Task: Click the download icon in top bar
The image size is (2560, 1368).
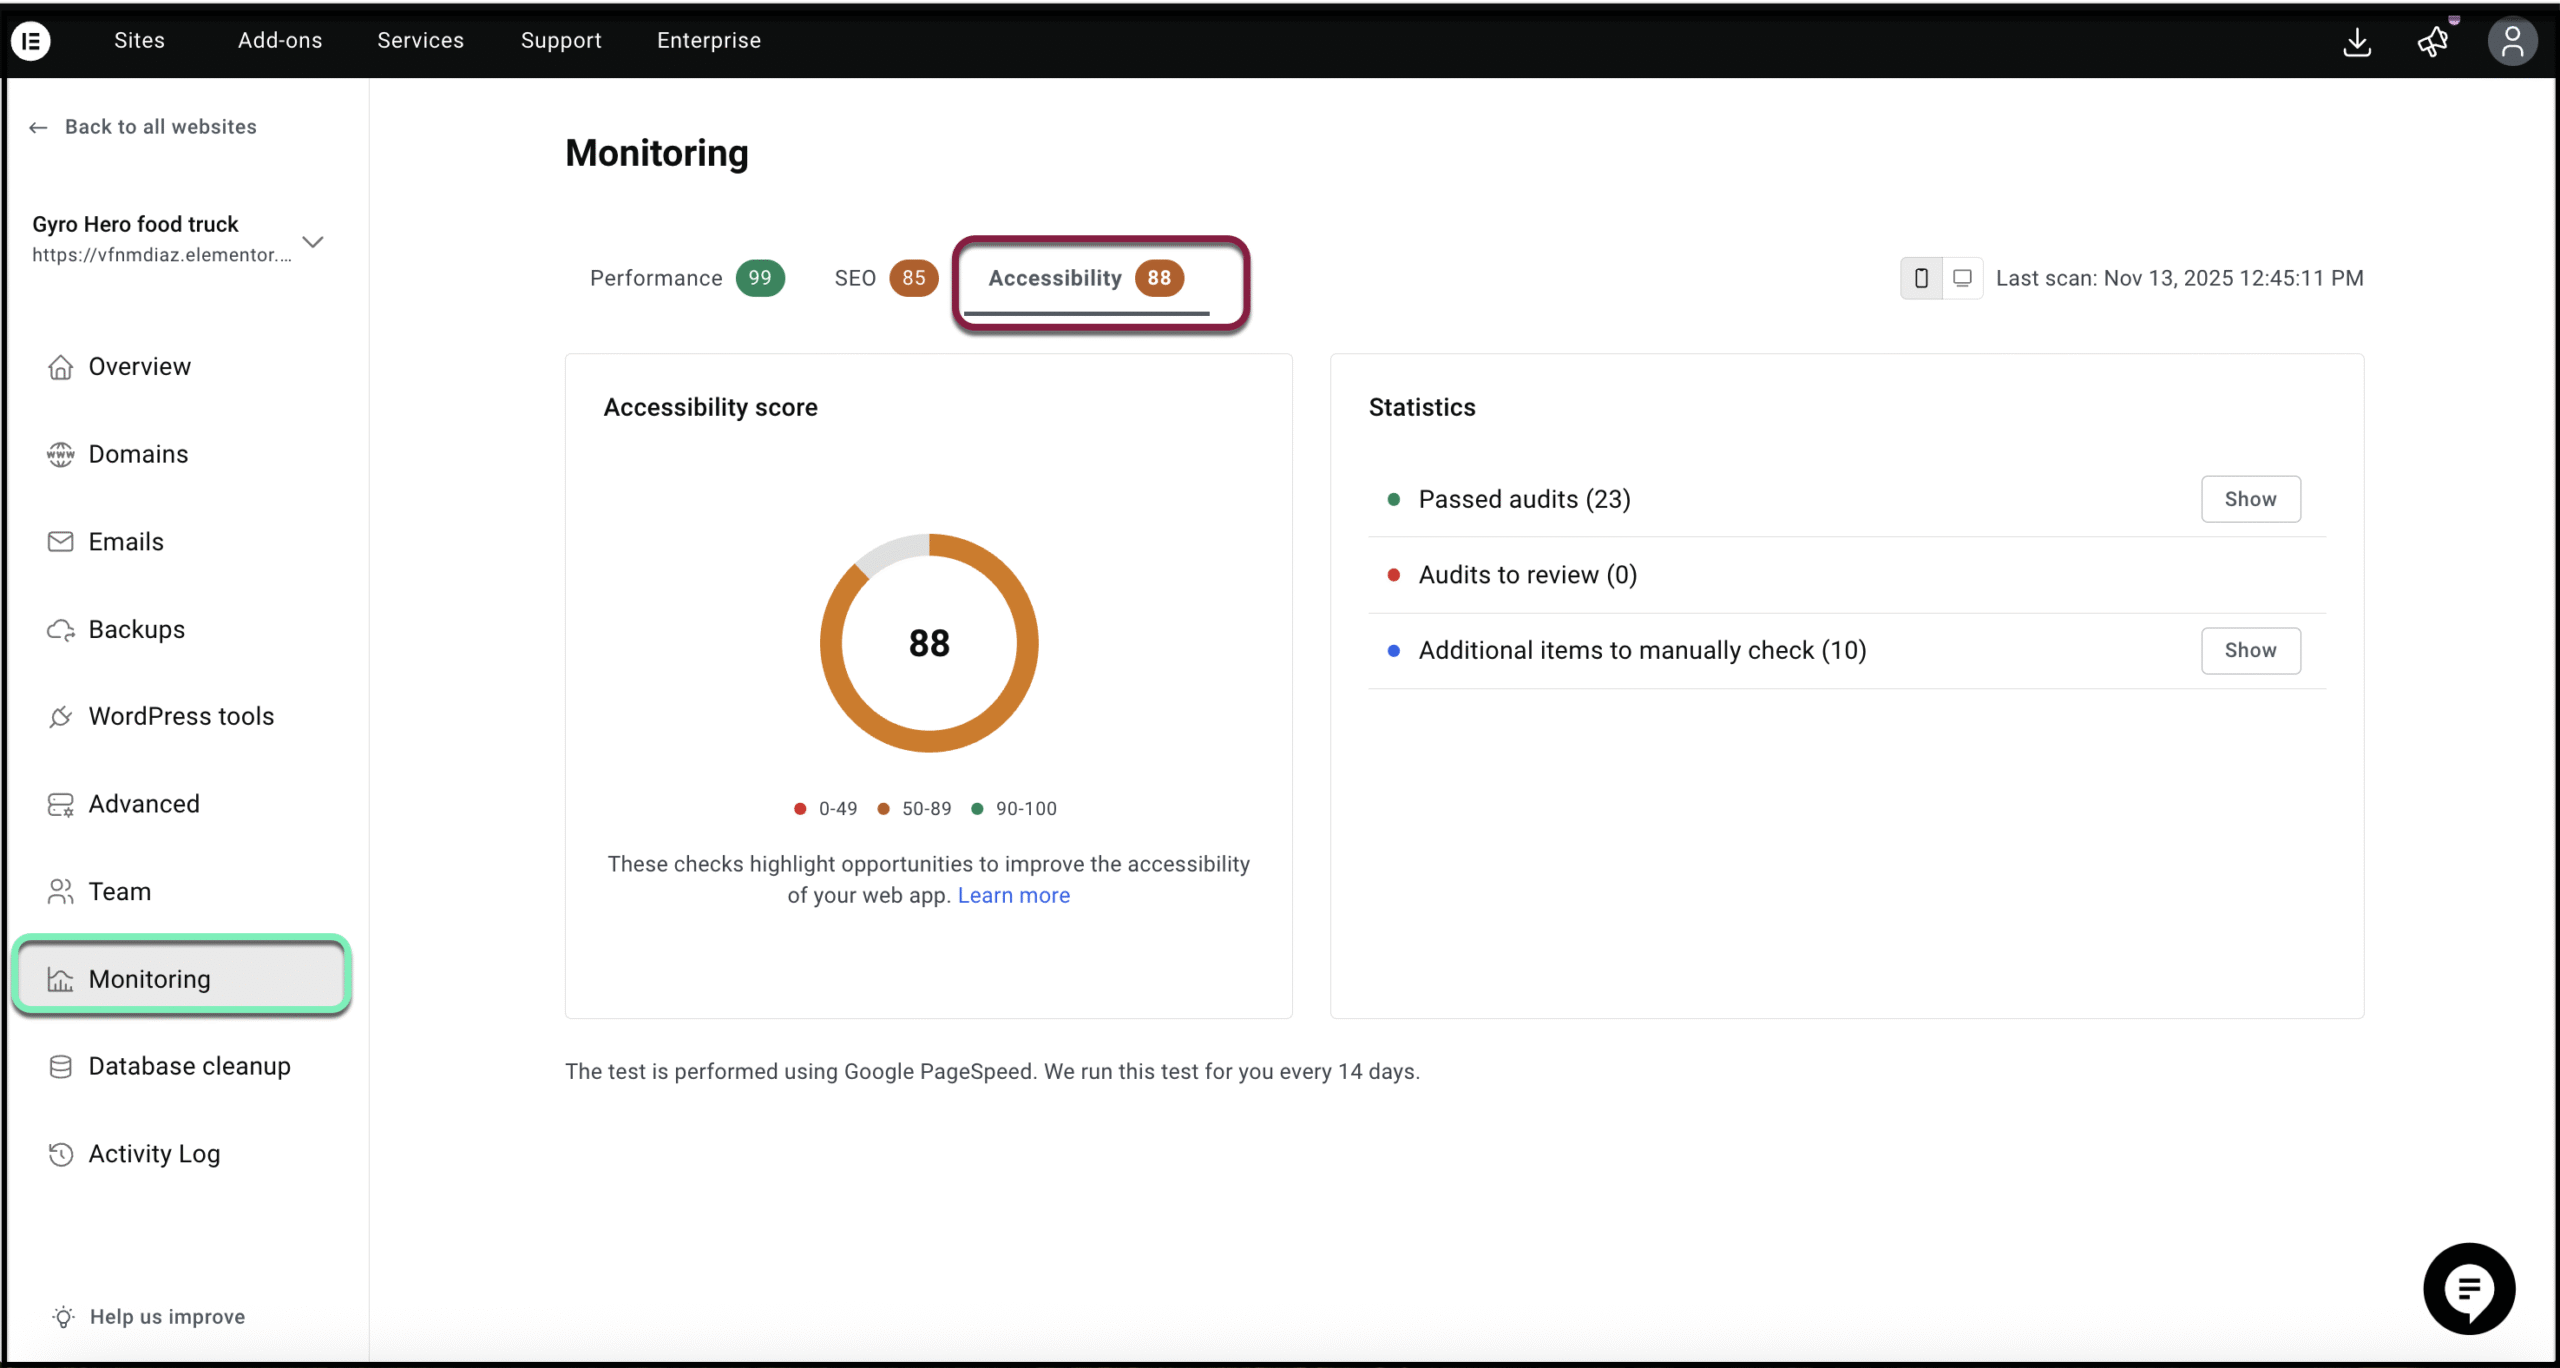Action: [2357, 42]
